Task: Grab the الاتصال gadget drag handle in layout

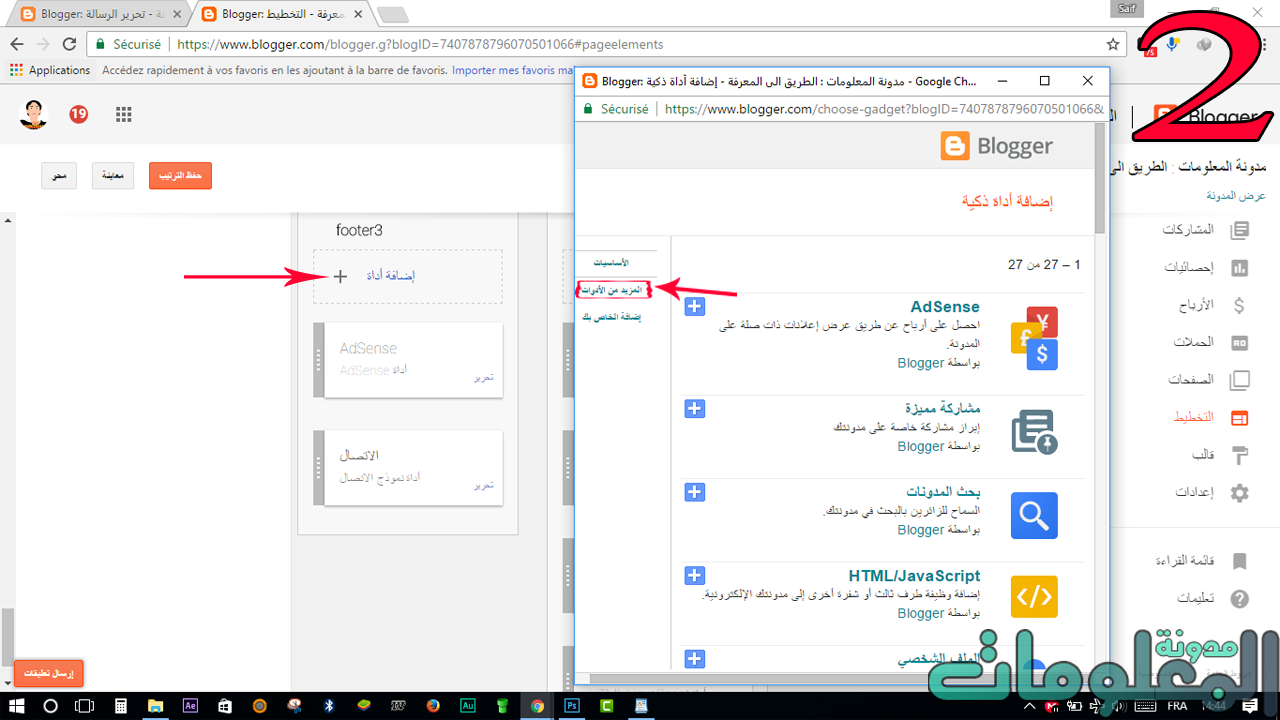Action: coord(319,466)
